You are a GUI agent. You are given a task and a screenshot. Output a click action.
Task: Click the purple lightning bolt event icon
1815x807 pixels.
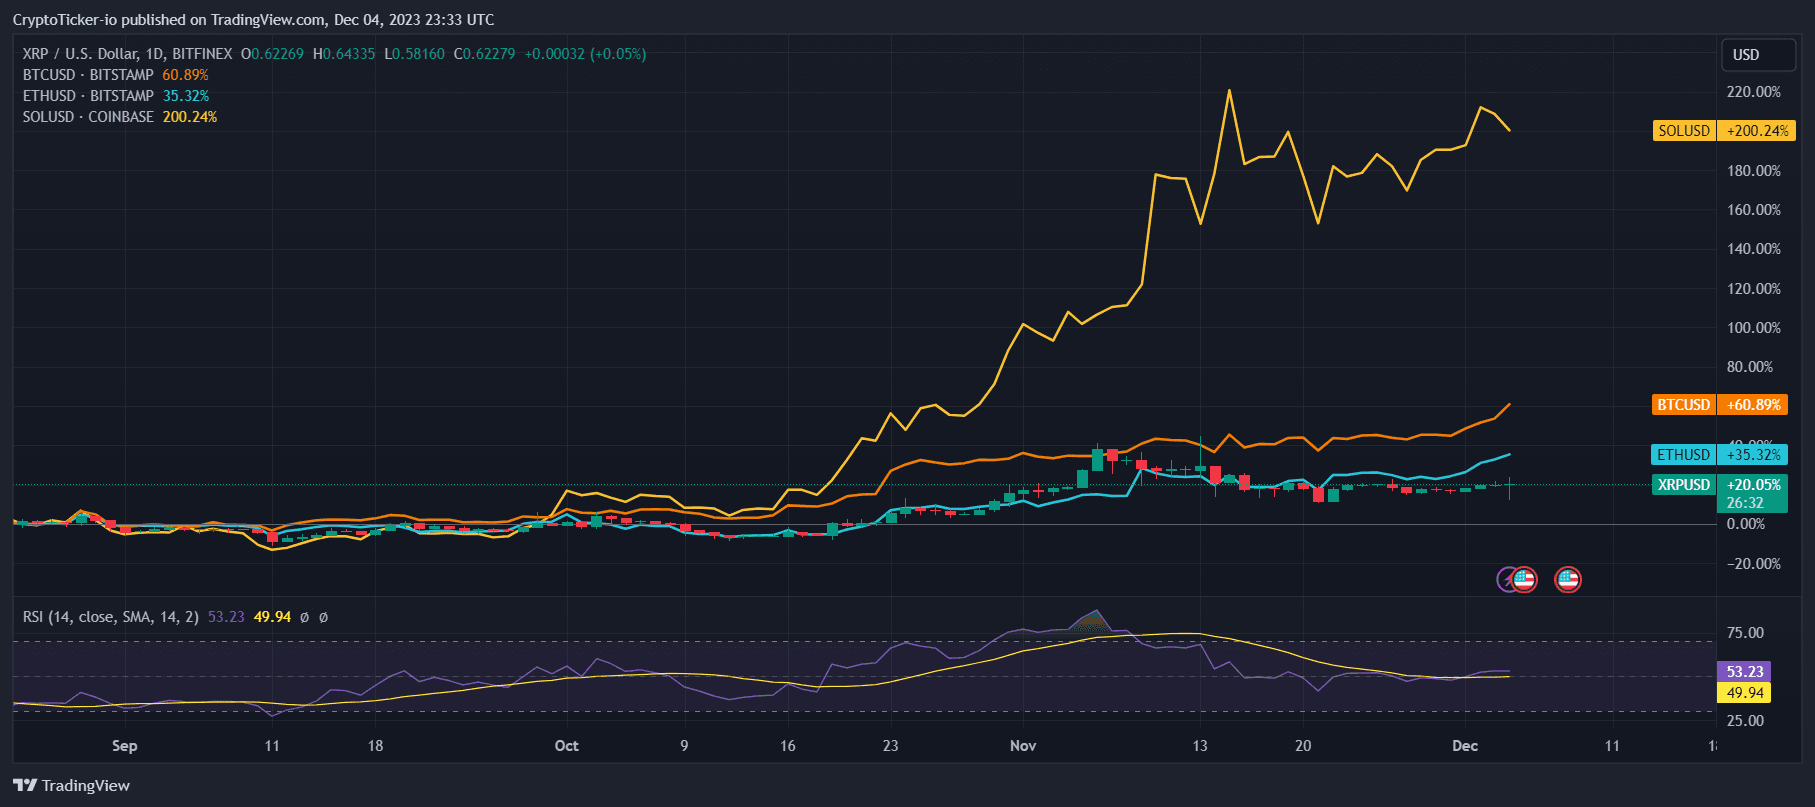click(x=1504, y=579)
